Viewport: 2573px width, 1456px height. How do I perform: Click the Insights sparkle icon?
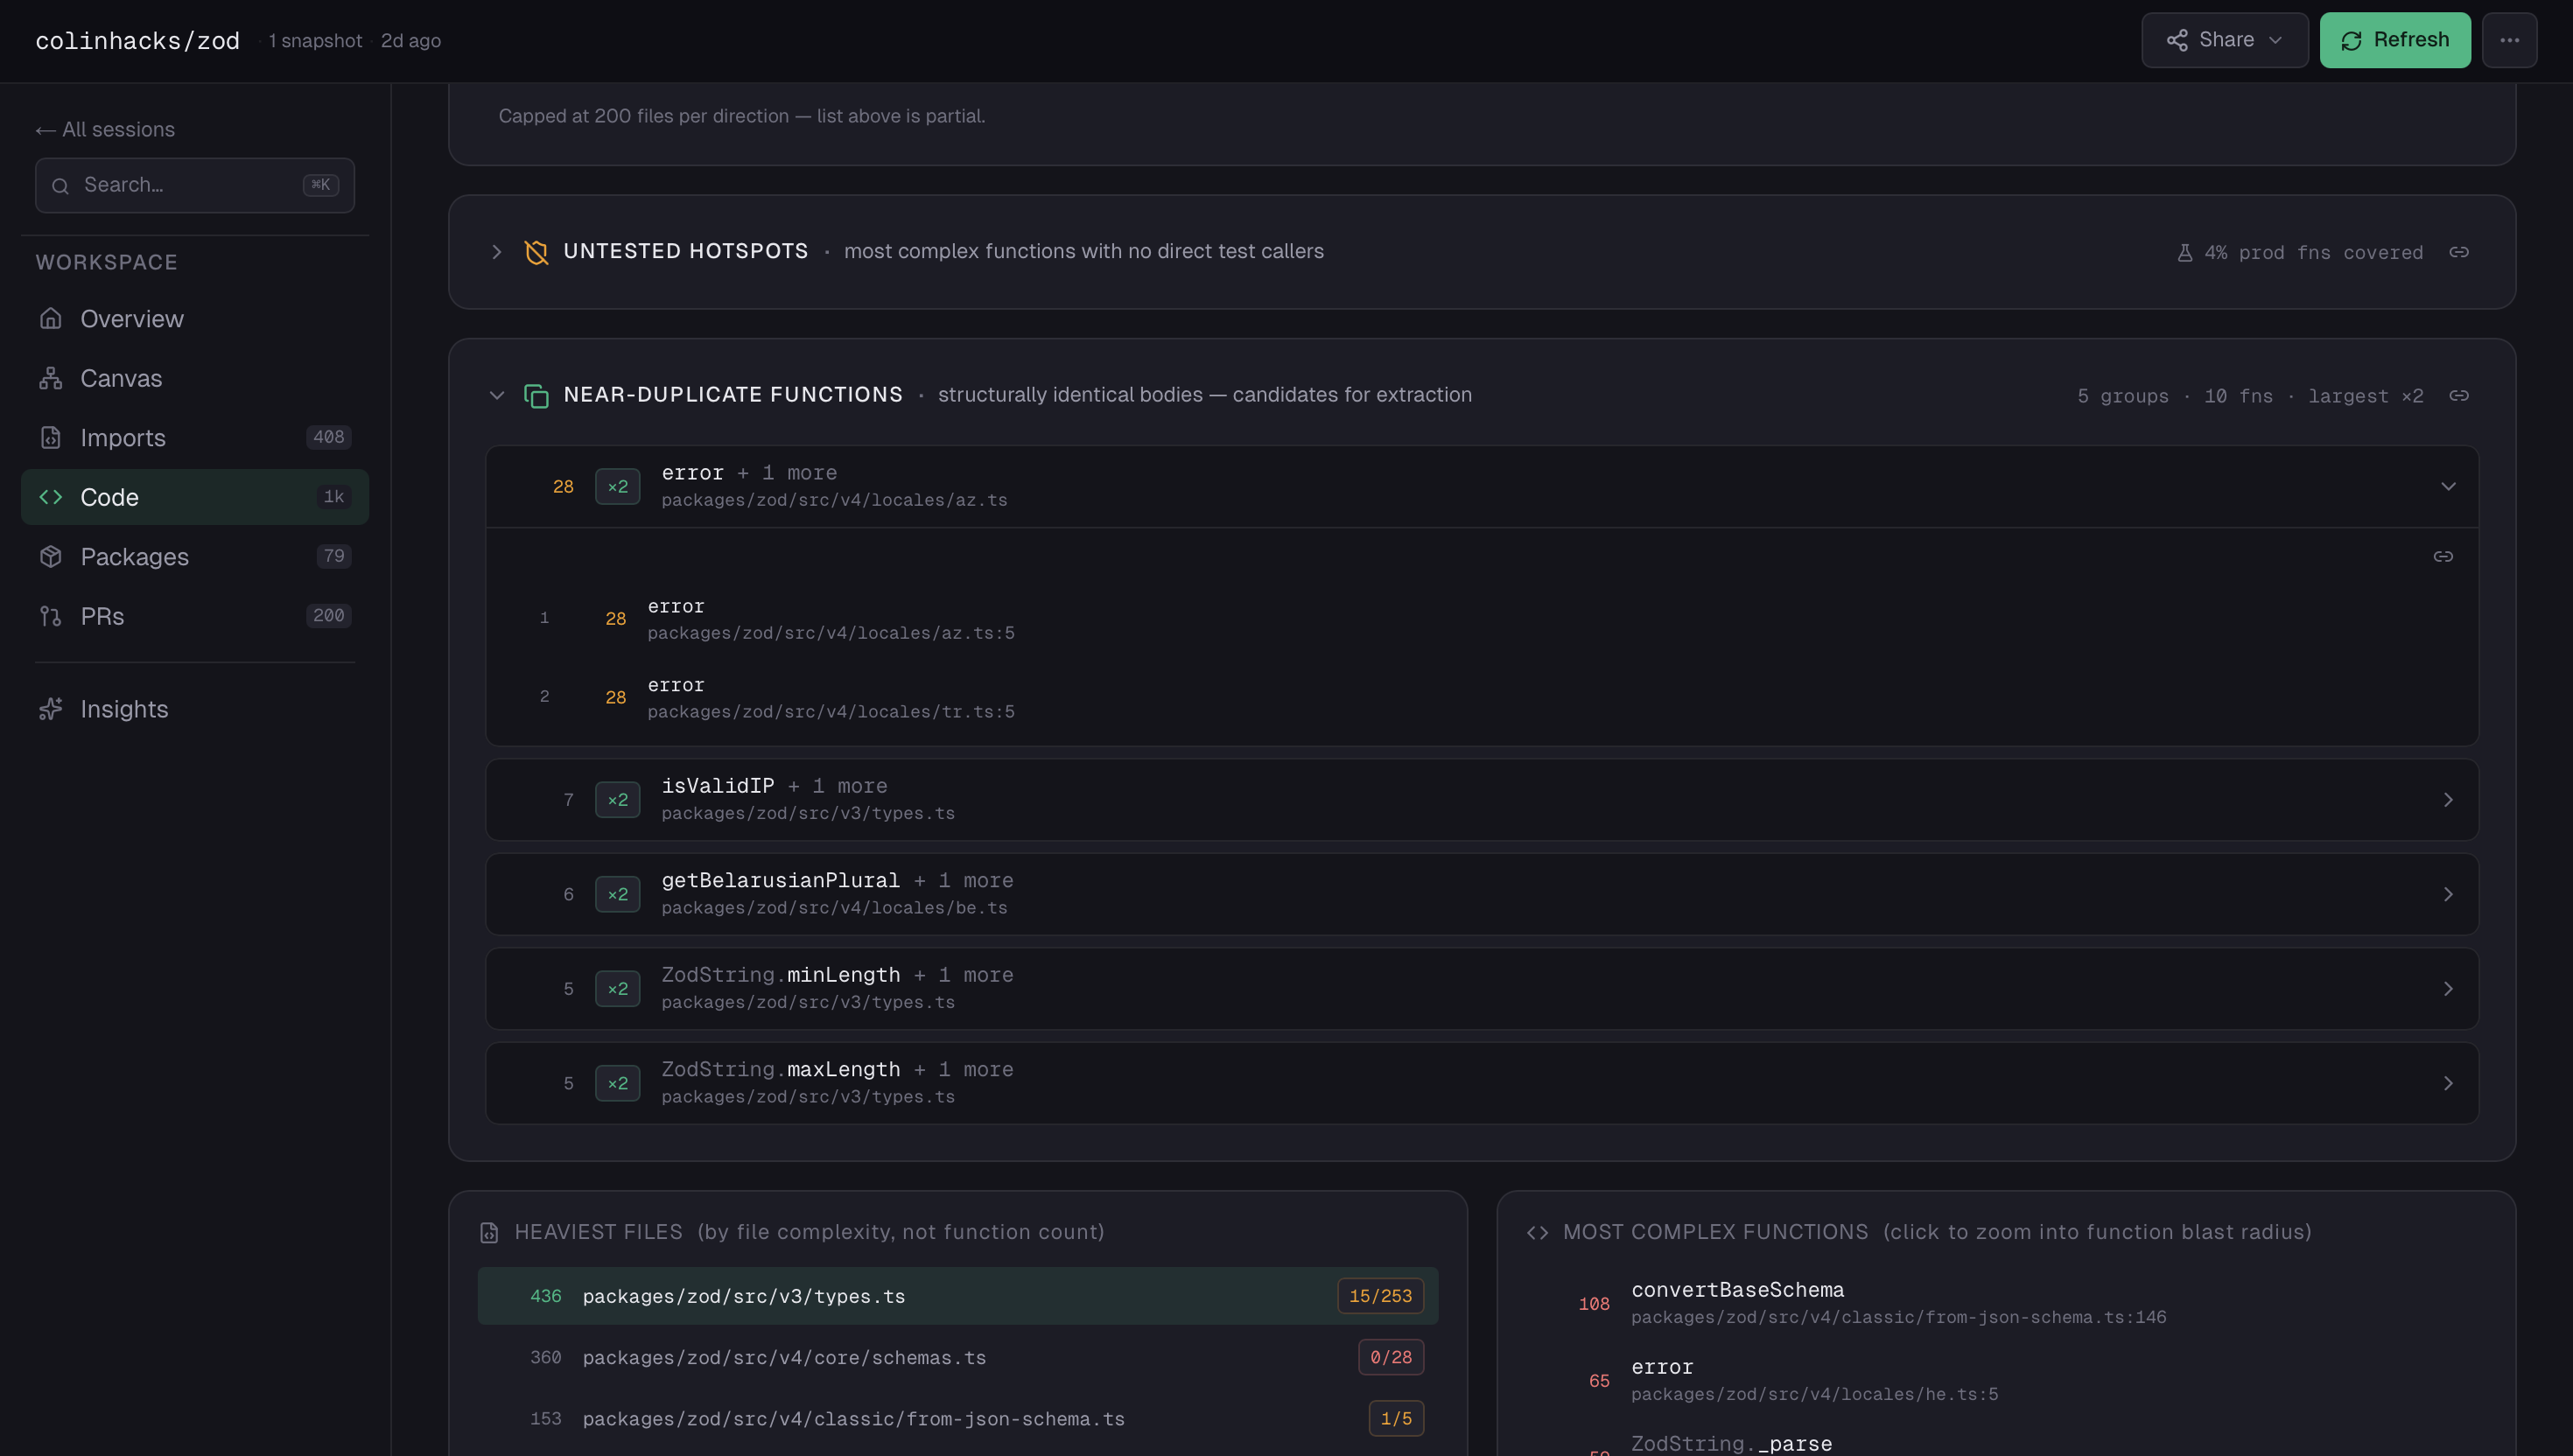tap(51, 709)
